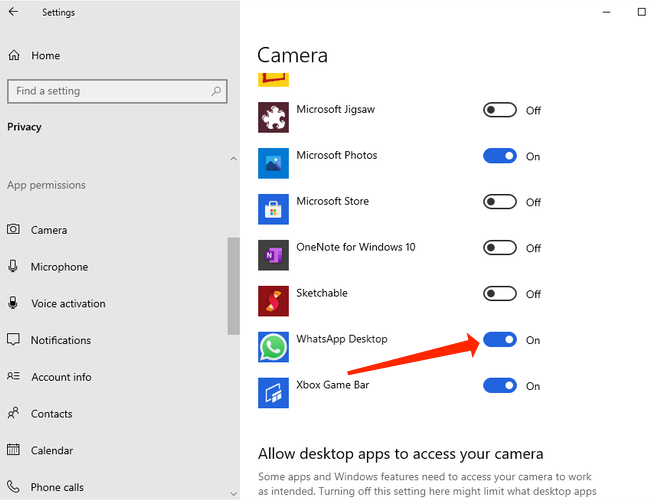Click the Camera sidebar icon

pos(13,229)
